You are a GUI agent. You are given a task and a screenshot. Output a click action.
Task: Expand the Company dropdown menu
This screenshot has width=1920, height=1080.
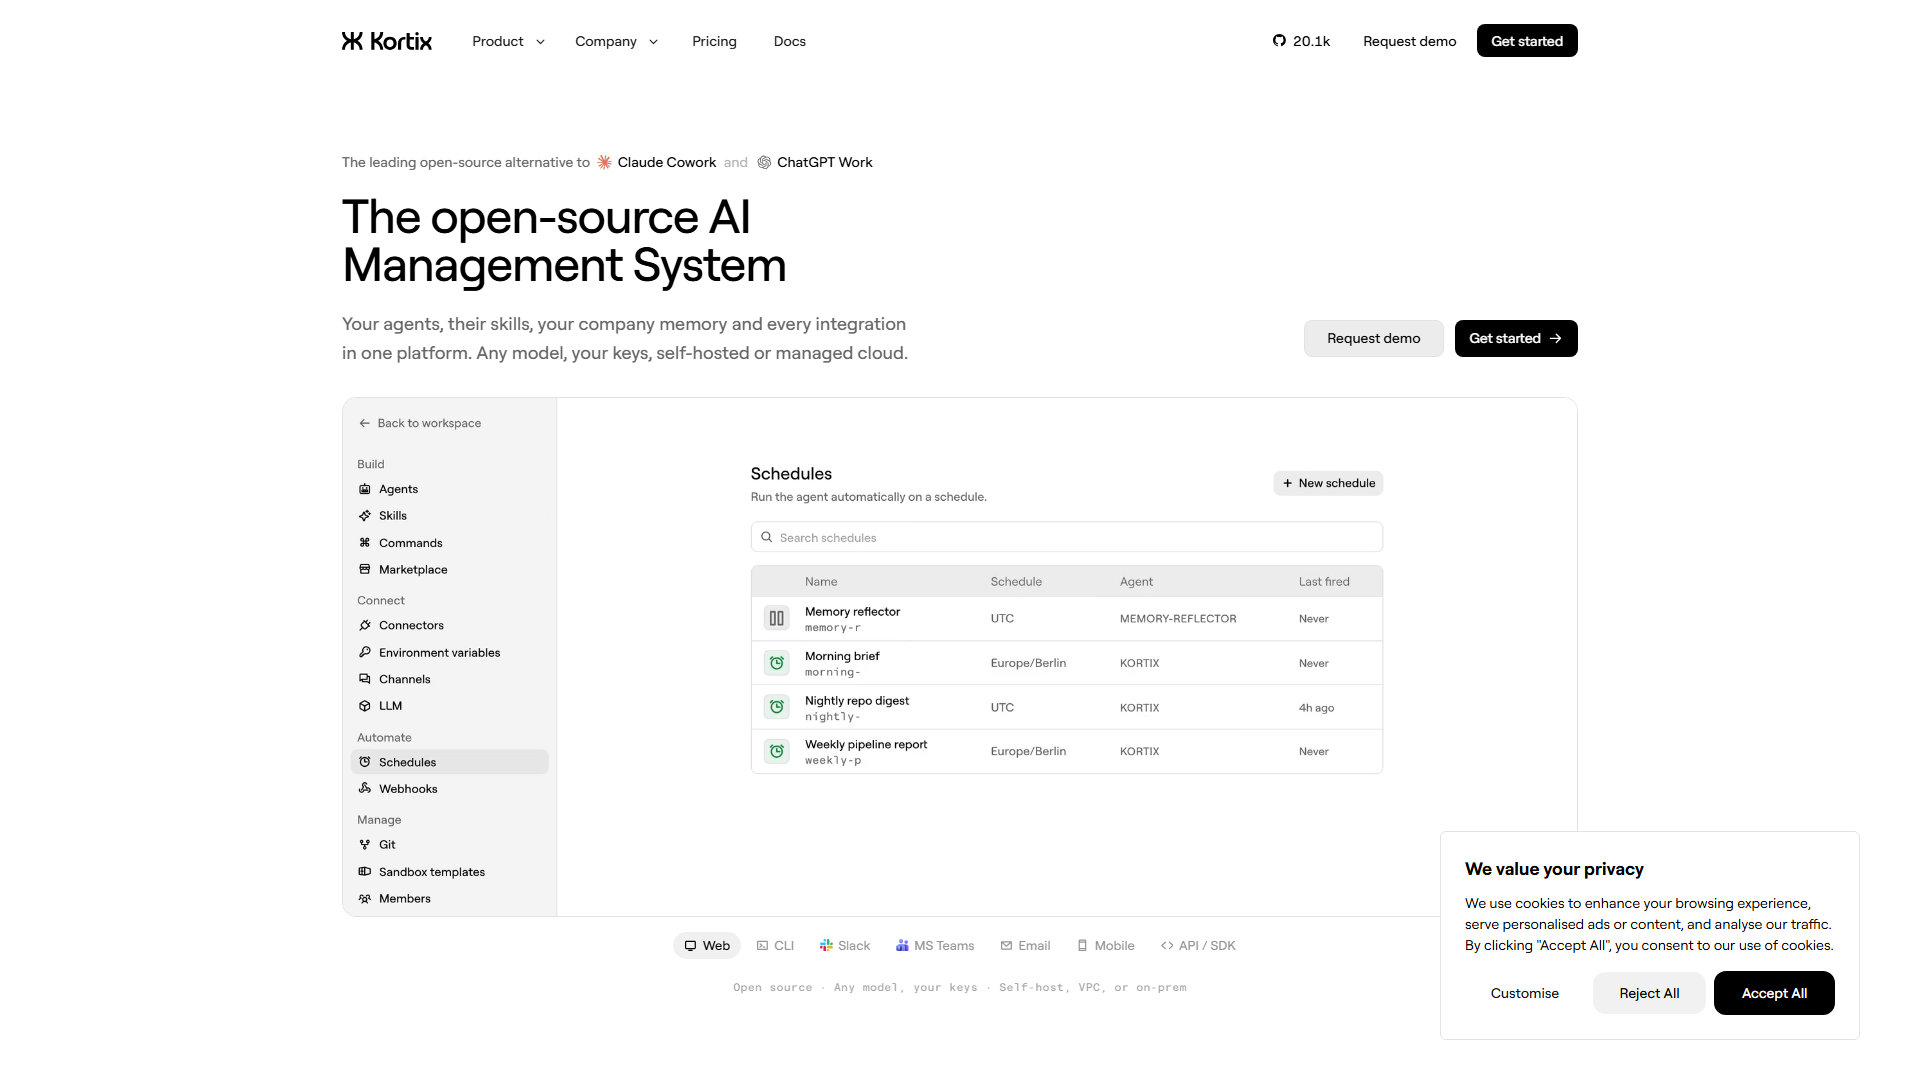tap(616, 41)
